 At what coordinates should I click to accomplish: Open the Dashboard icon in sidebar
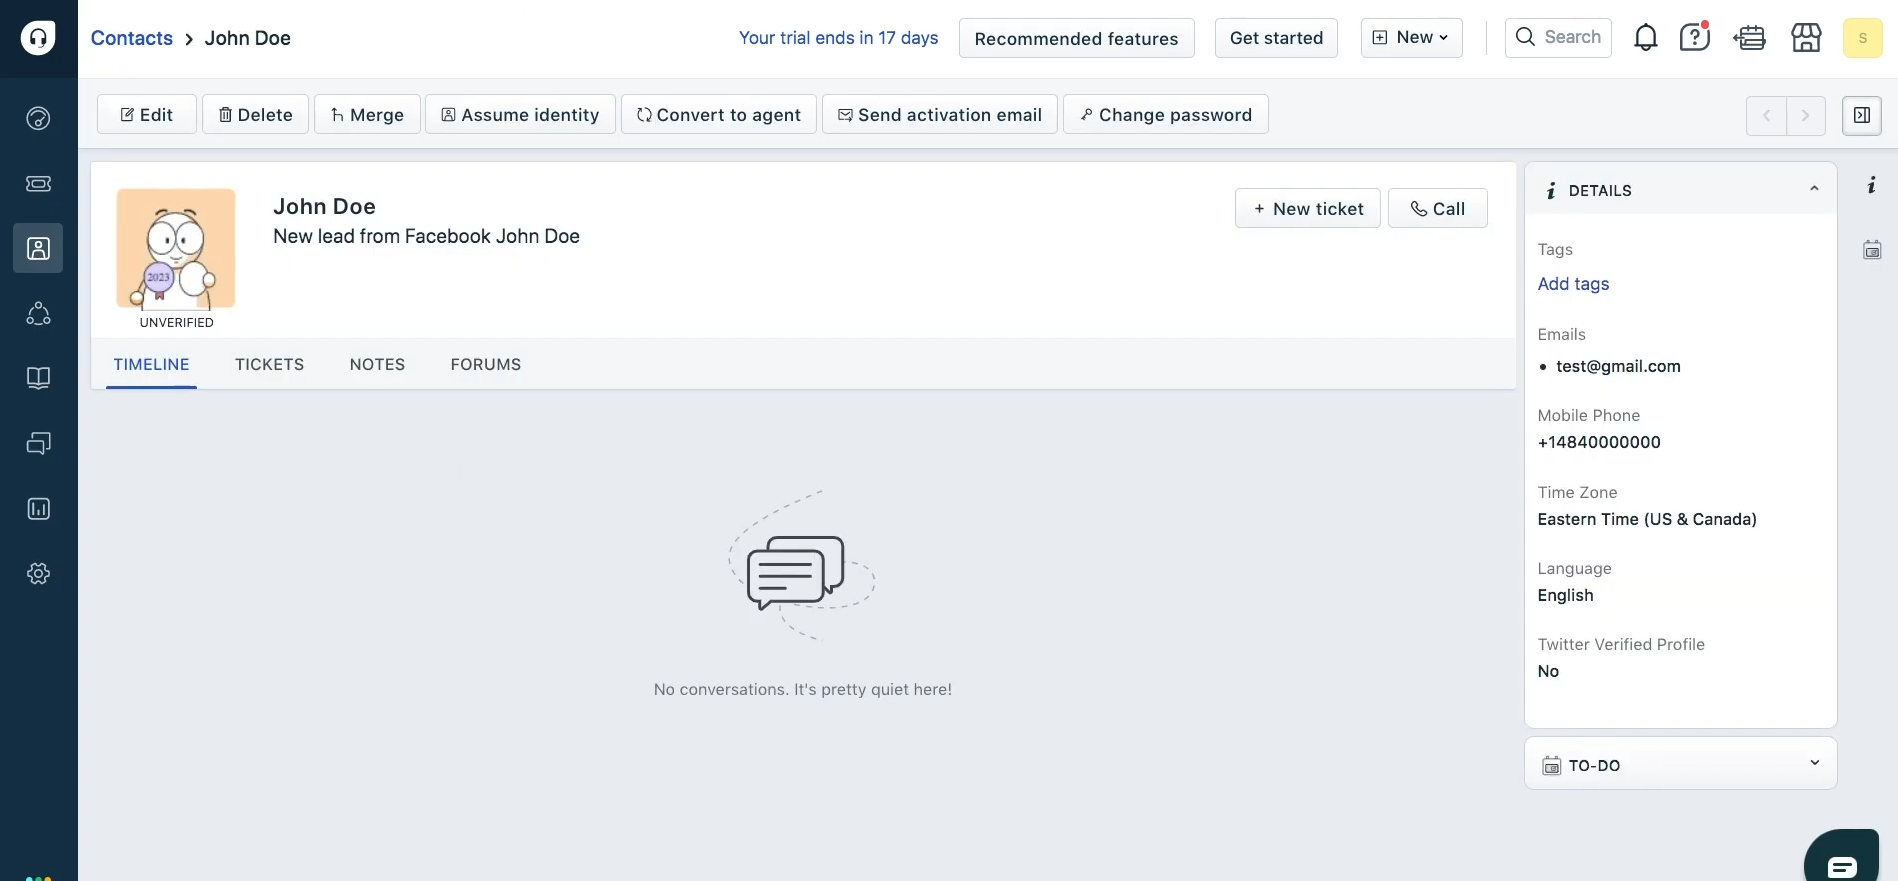[x=38, y=118]
